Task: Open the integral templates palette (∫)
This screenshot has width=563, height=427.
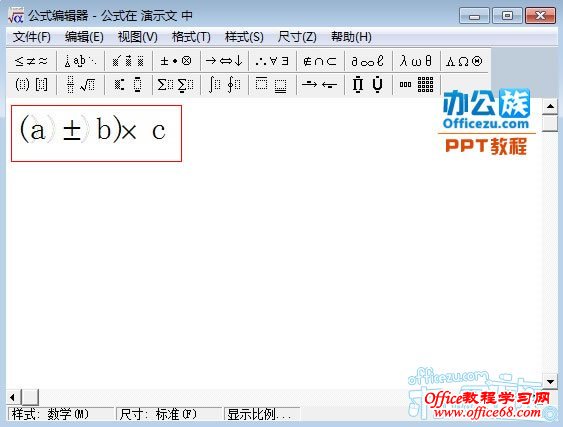Action: click(224, 85)
